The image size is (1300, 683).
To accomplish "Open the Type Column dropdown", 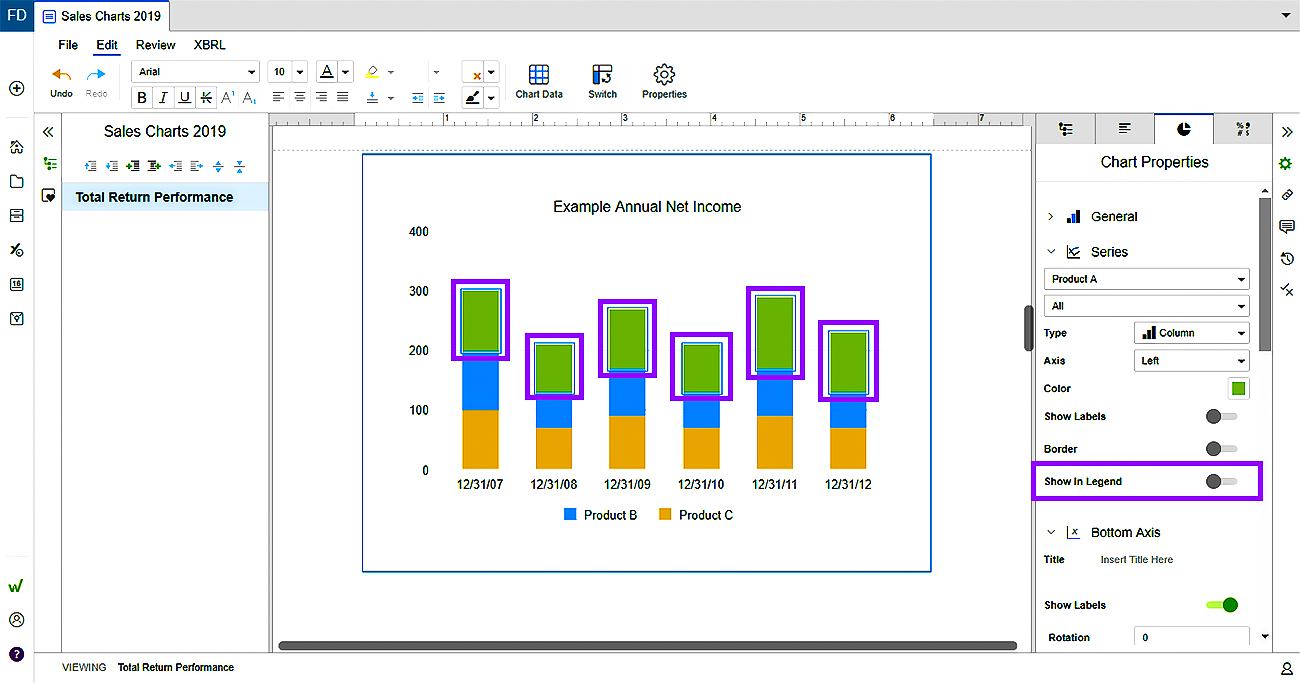I will coord(1192,333).
